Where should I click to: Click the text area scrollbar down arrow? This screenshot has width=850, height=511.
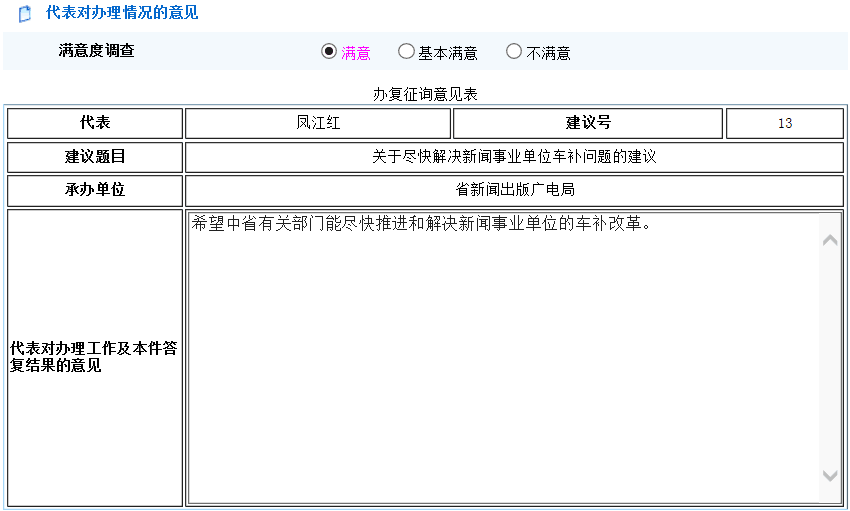pyautogui.click(x=830, y=476)
